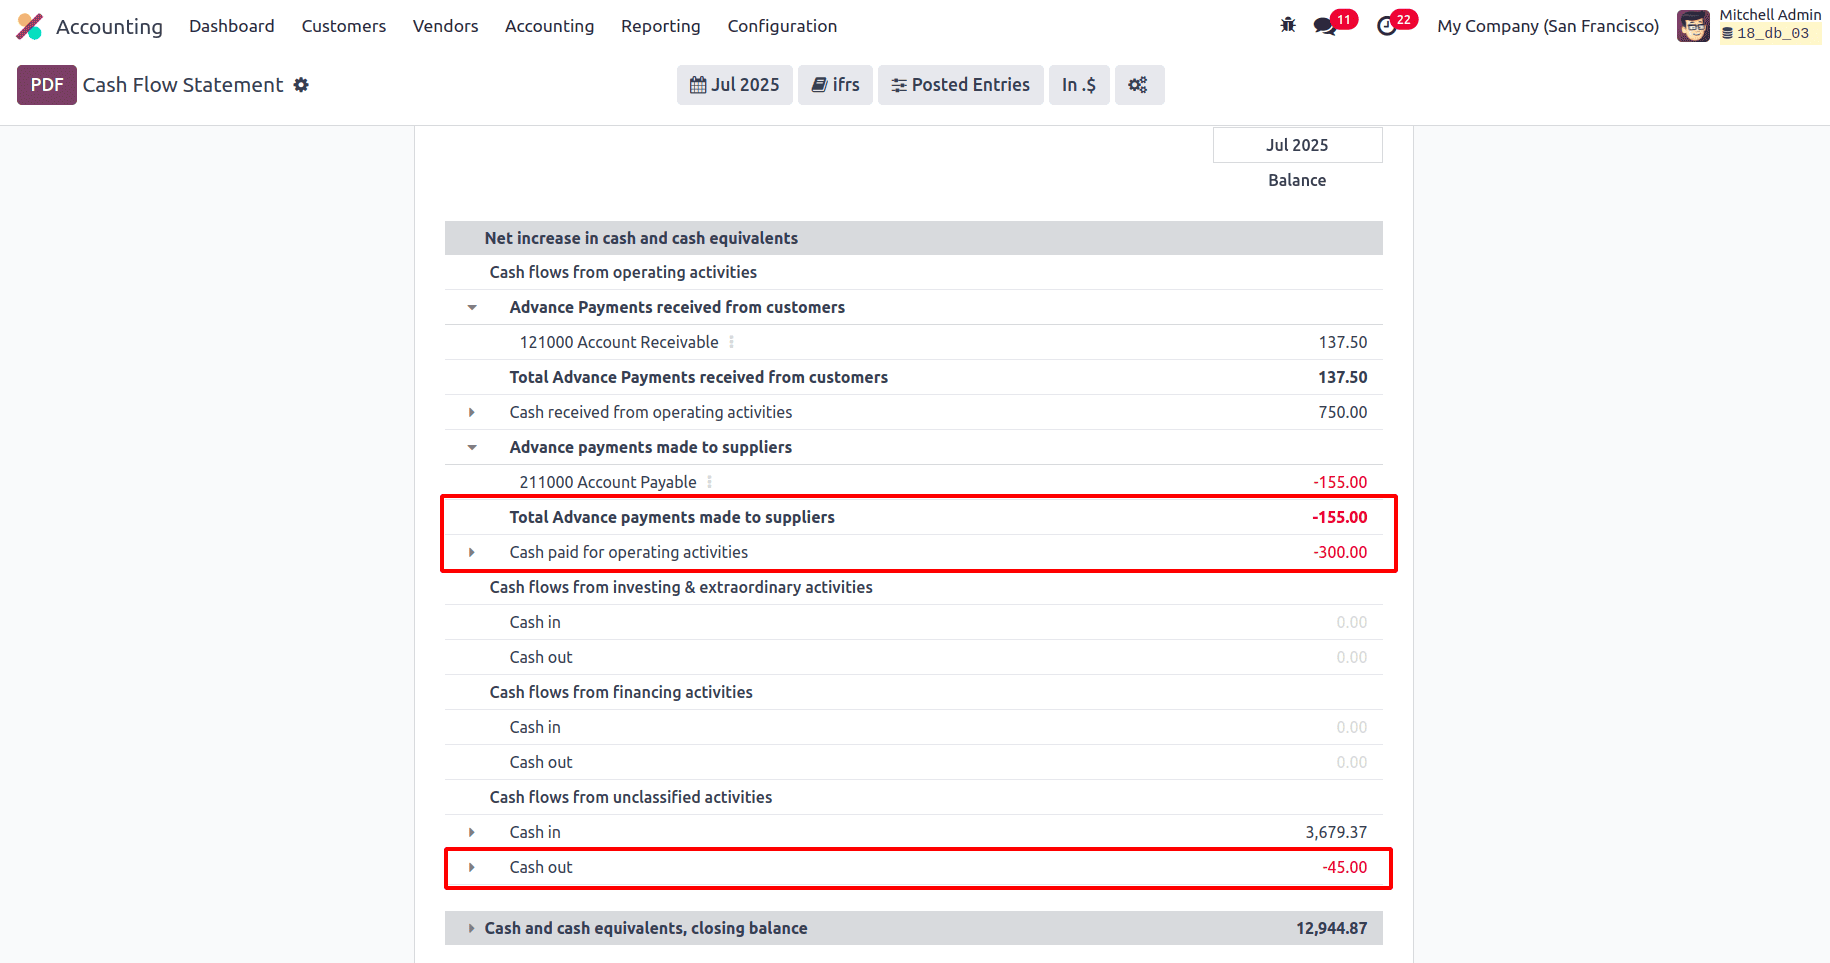
Task: Click Net increase in cash and cash equivalents
Action: (x=641, y=238)
